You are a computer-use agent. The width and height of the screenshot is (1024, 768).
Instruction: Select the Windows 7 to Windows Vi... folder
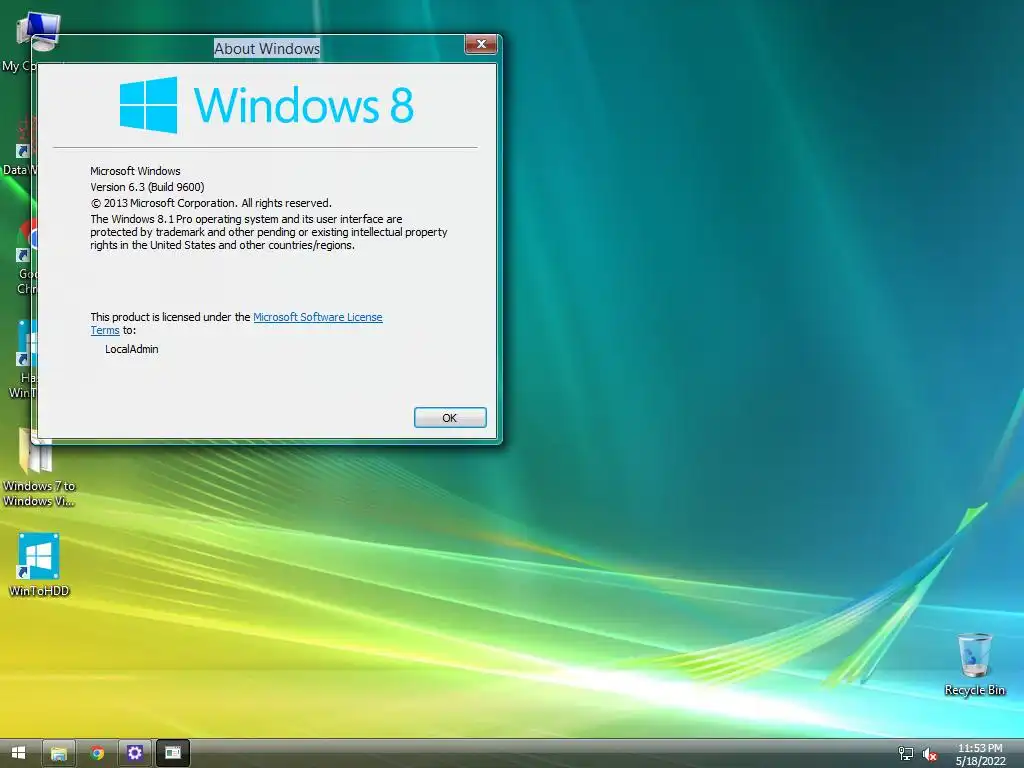click(38, 468)
